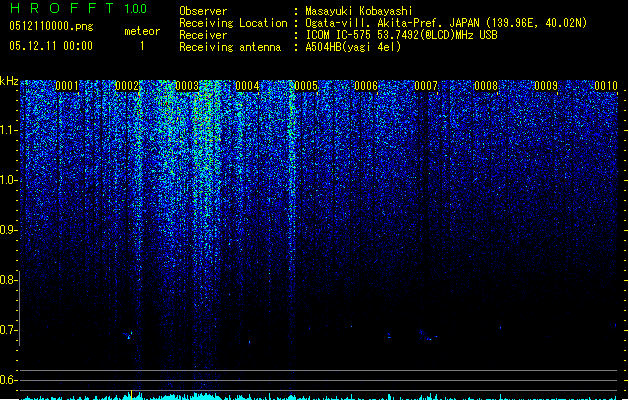Click the Ogata-vill. Akita-Pref. JAPAN location text
Screen dimensions: 629x400
pyautogui.click(x=446, y=23)
